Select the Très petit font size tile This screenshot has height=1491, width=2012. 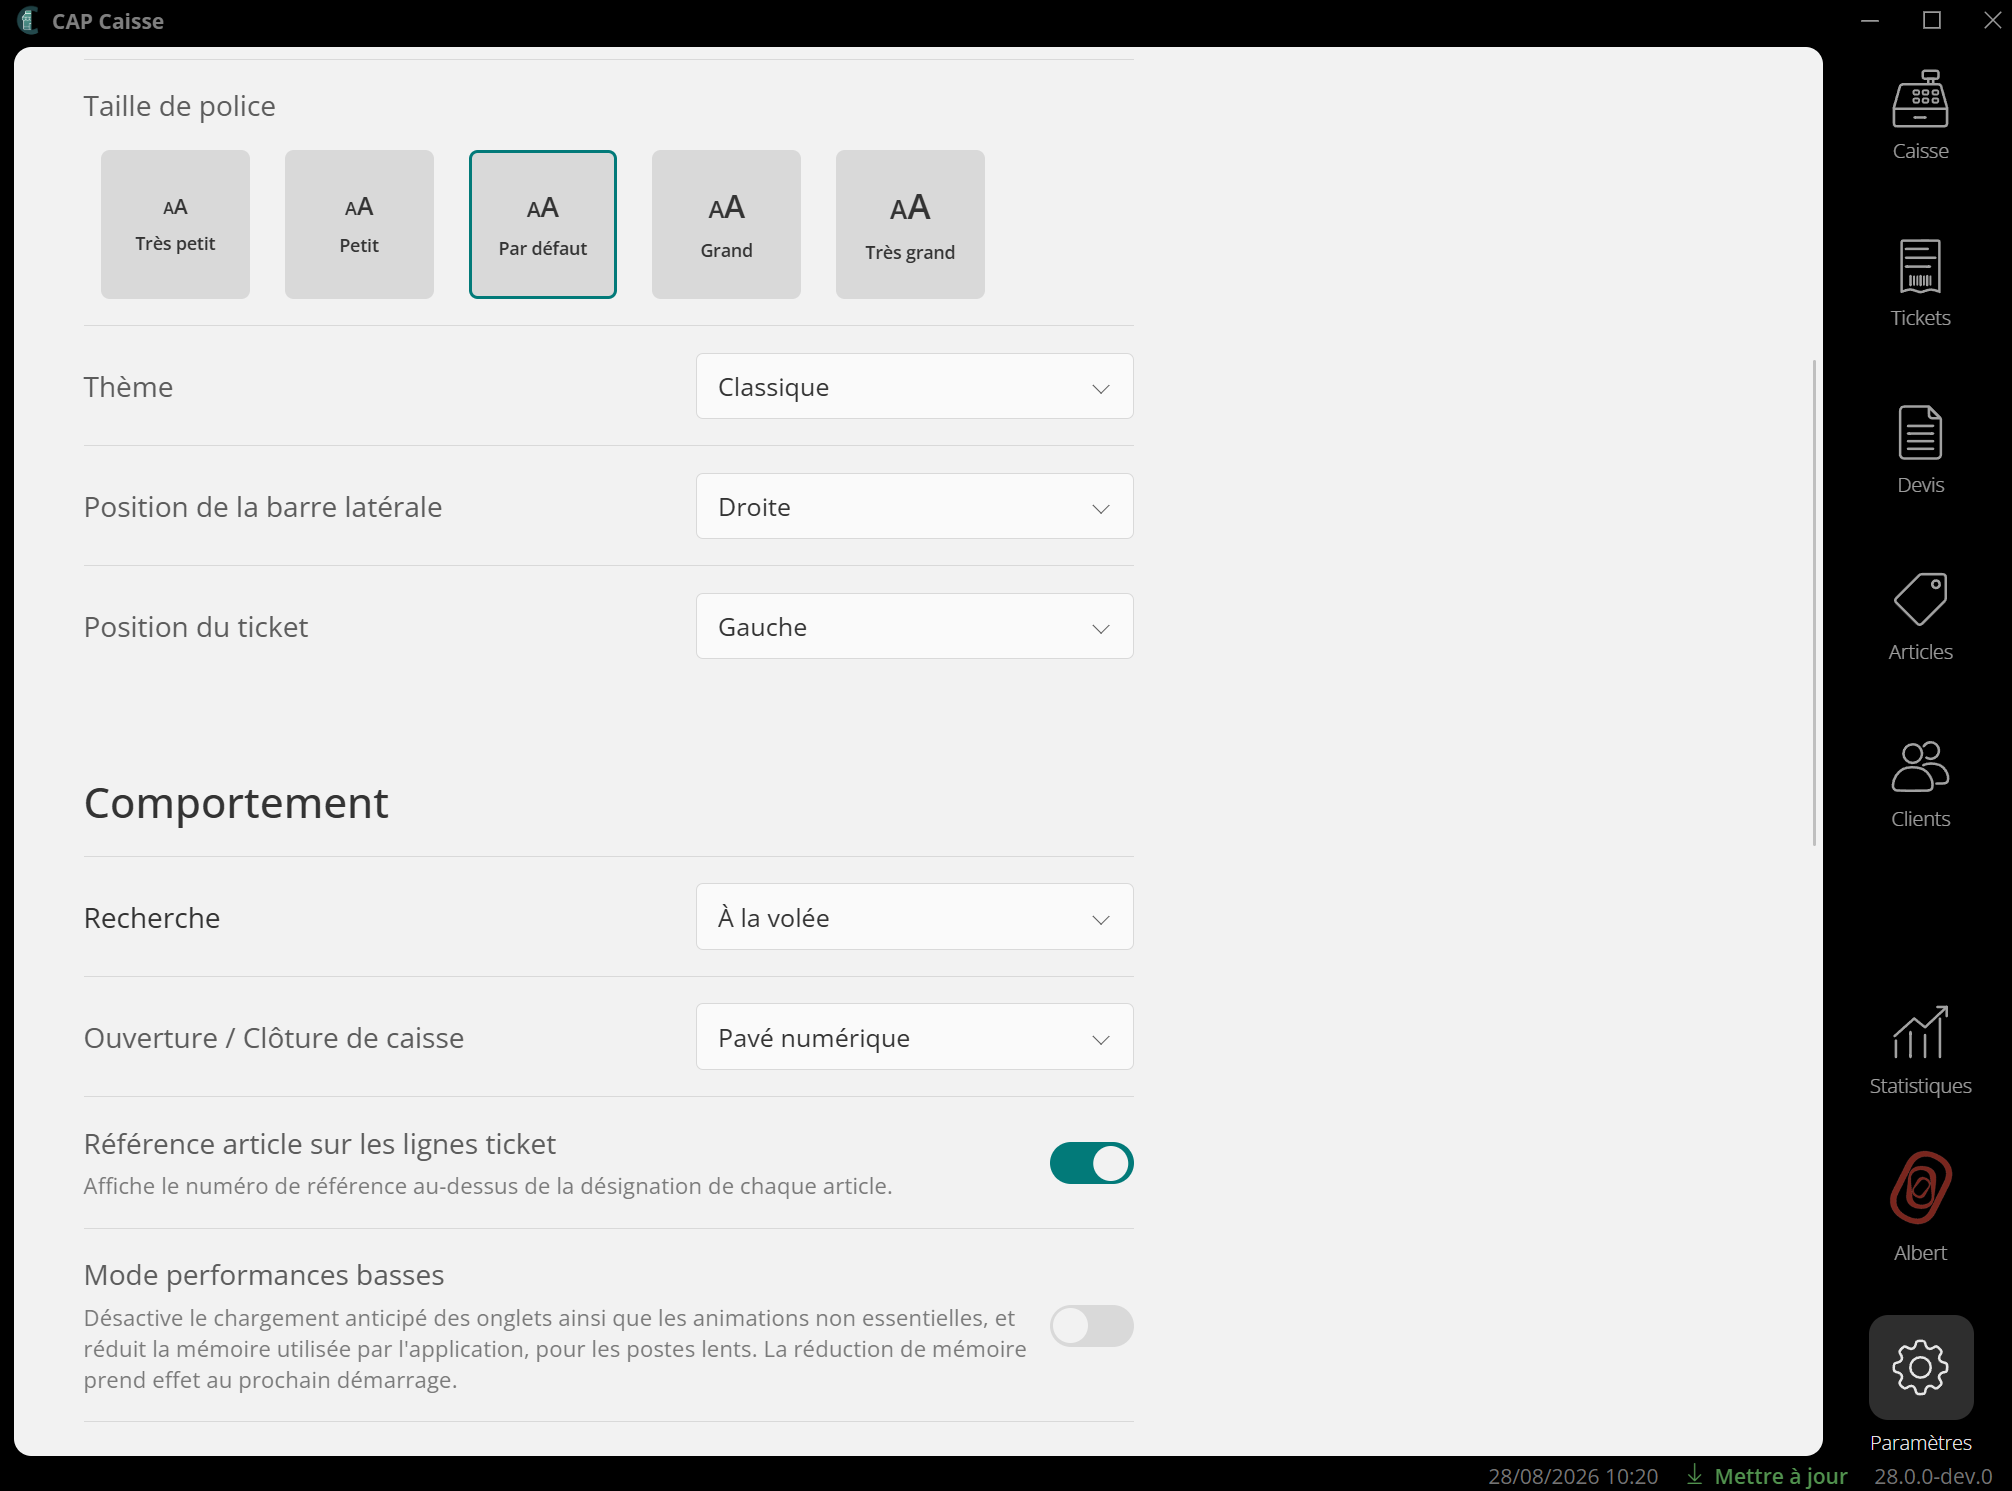pyautogui.click(x=175, y=224)
